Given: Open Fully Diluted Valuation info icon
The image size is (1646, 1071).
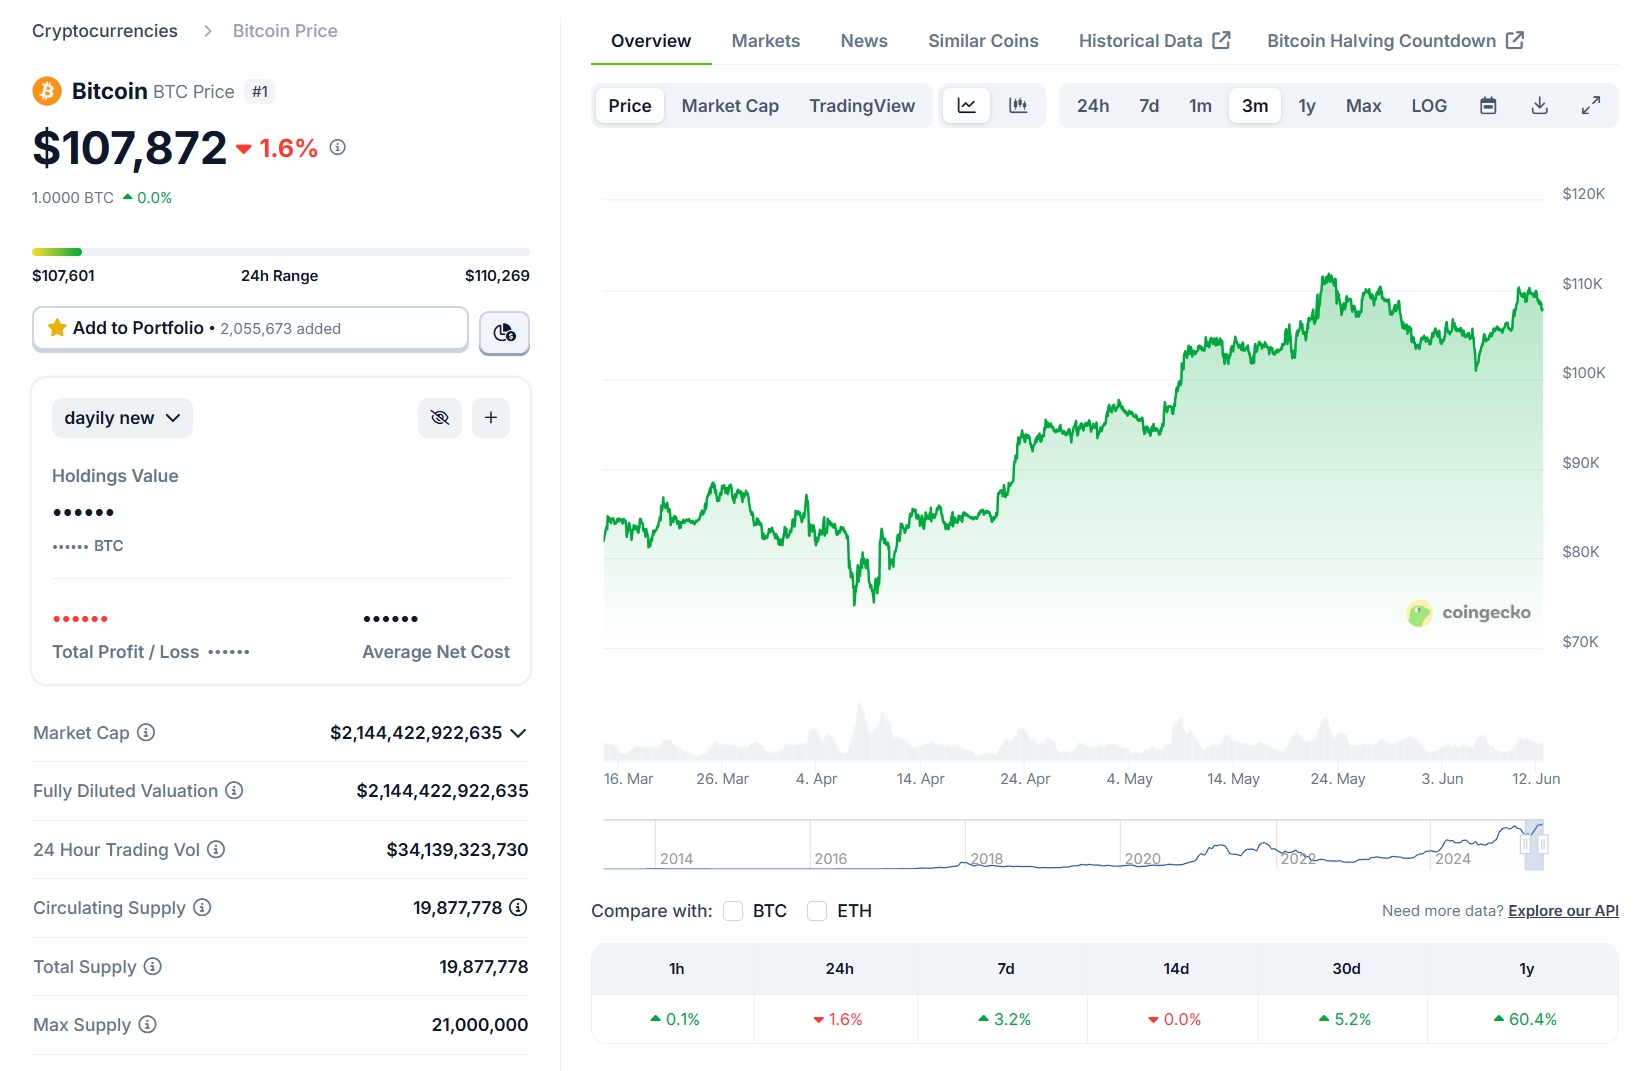Looking at the screenshot, I should 234,790.
